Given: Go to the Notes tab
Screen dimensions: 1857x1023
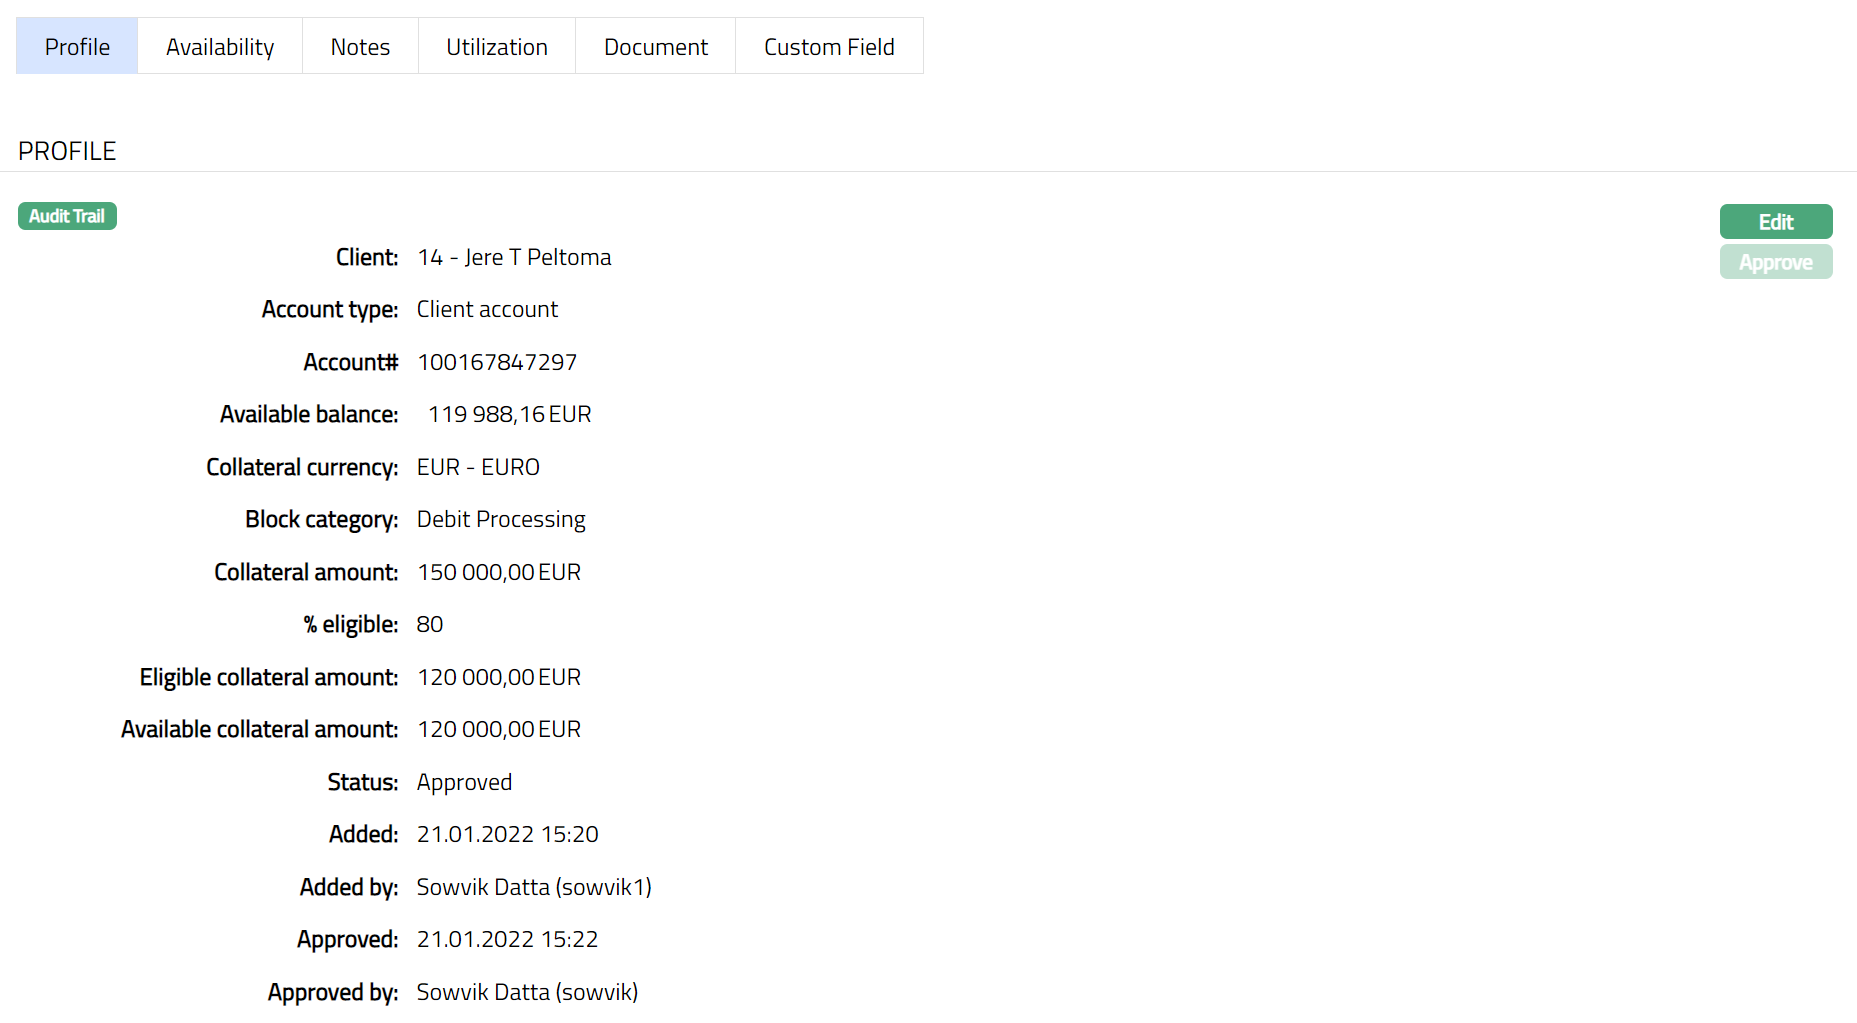Looking at the screenshot, I should click(360, 47).
